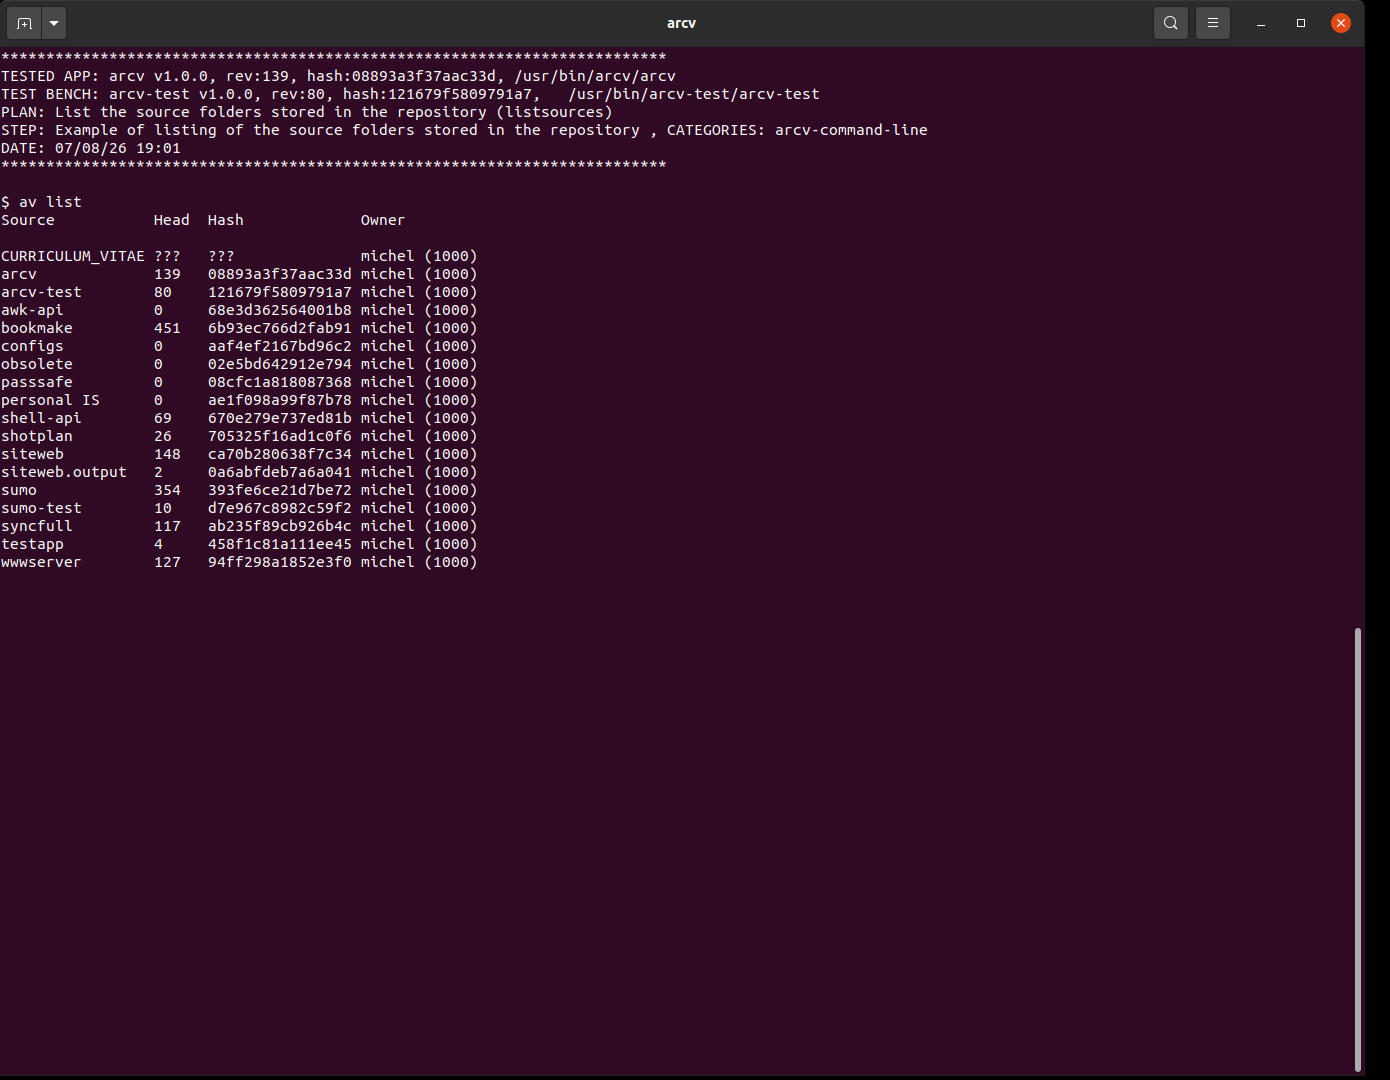This screenshot has width=1390, height=1080.
Task: Click hash 670e279e737ed81b
Action: 280,418
